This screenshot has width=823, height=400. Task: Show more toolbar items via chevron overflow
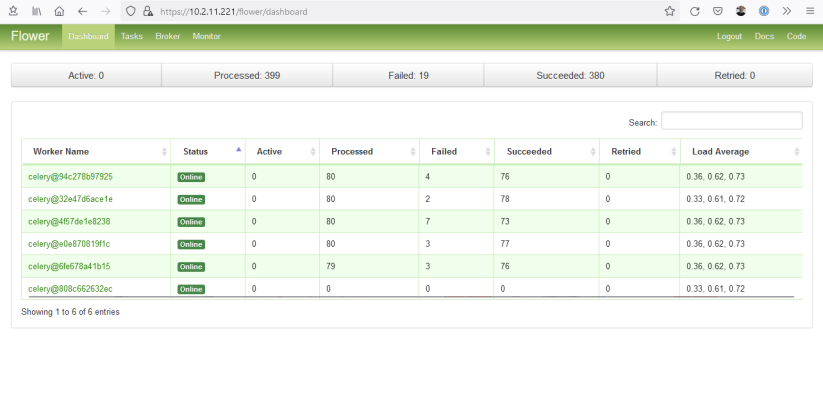tap(786, 11)
